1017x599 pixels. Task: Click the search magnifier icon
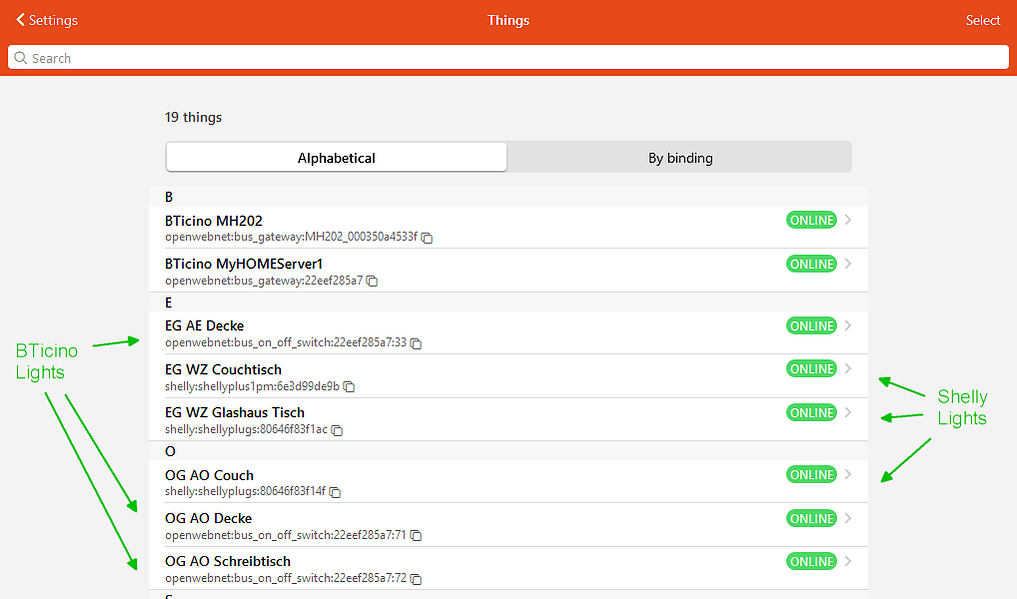21,58
